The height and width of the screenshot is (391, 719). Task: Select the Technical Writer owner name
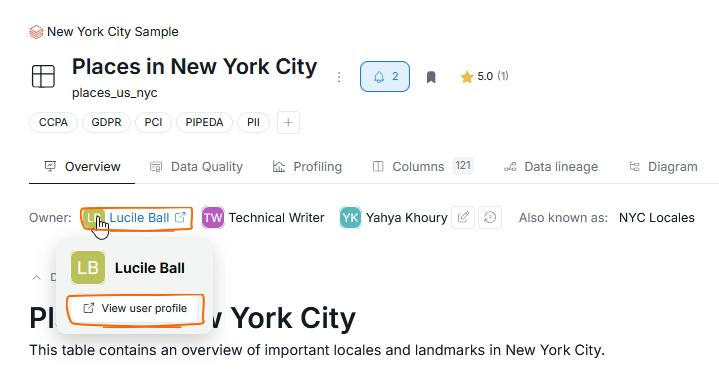coord(277,217)
